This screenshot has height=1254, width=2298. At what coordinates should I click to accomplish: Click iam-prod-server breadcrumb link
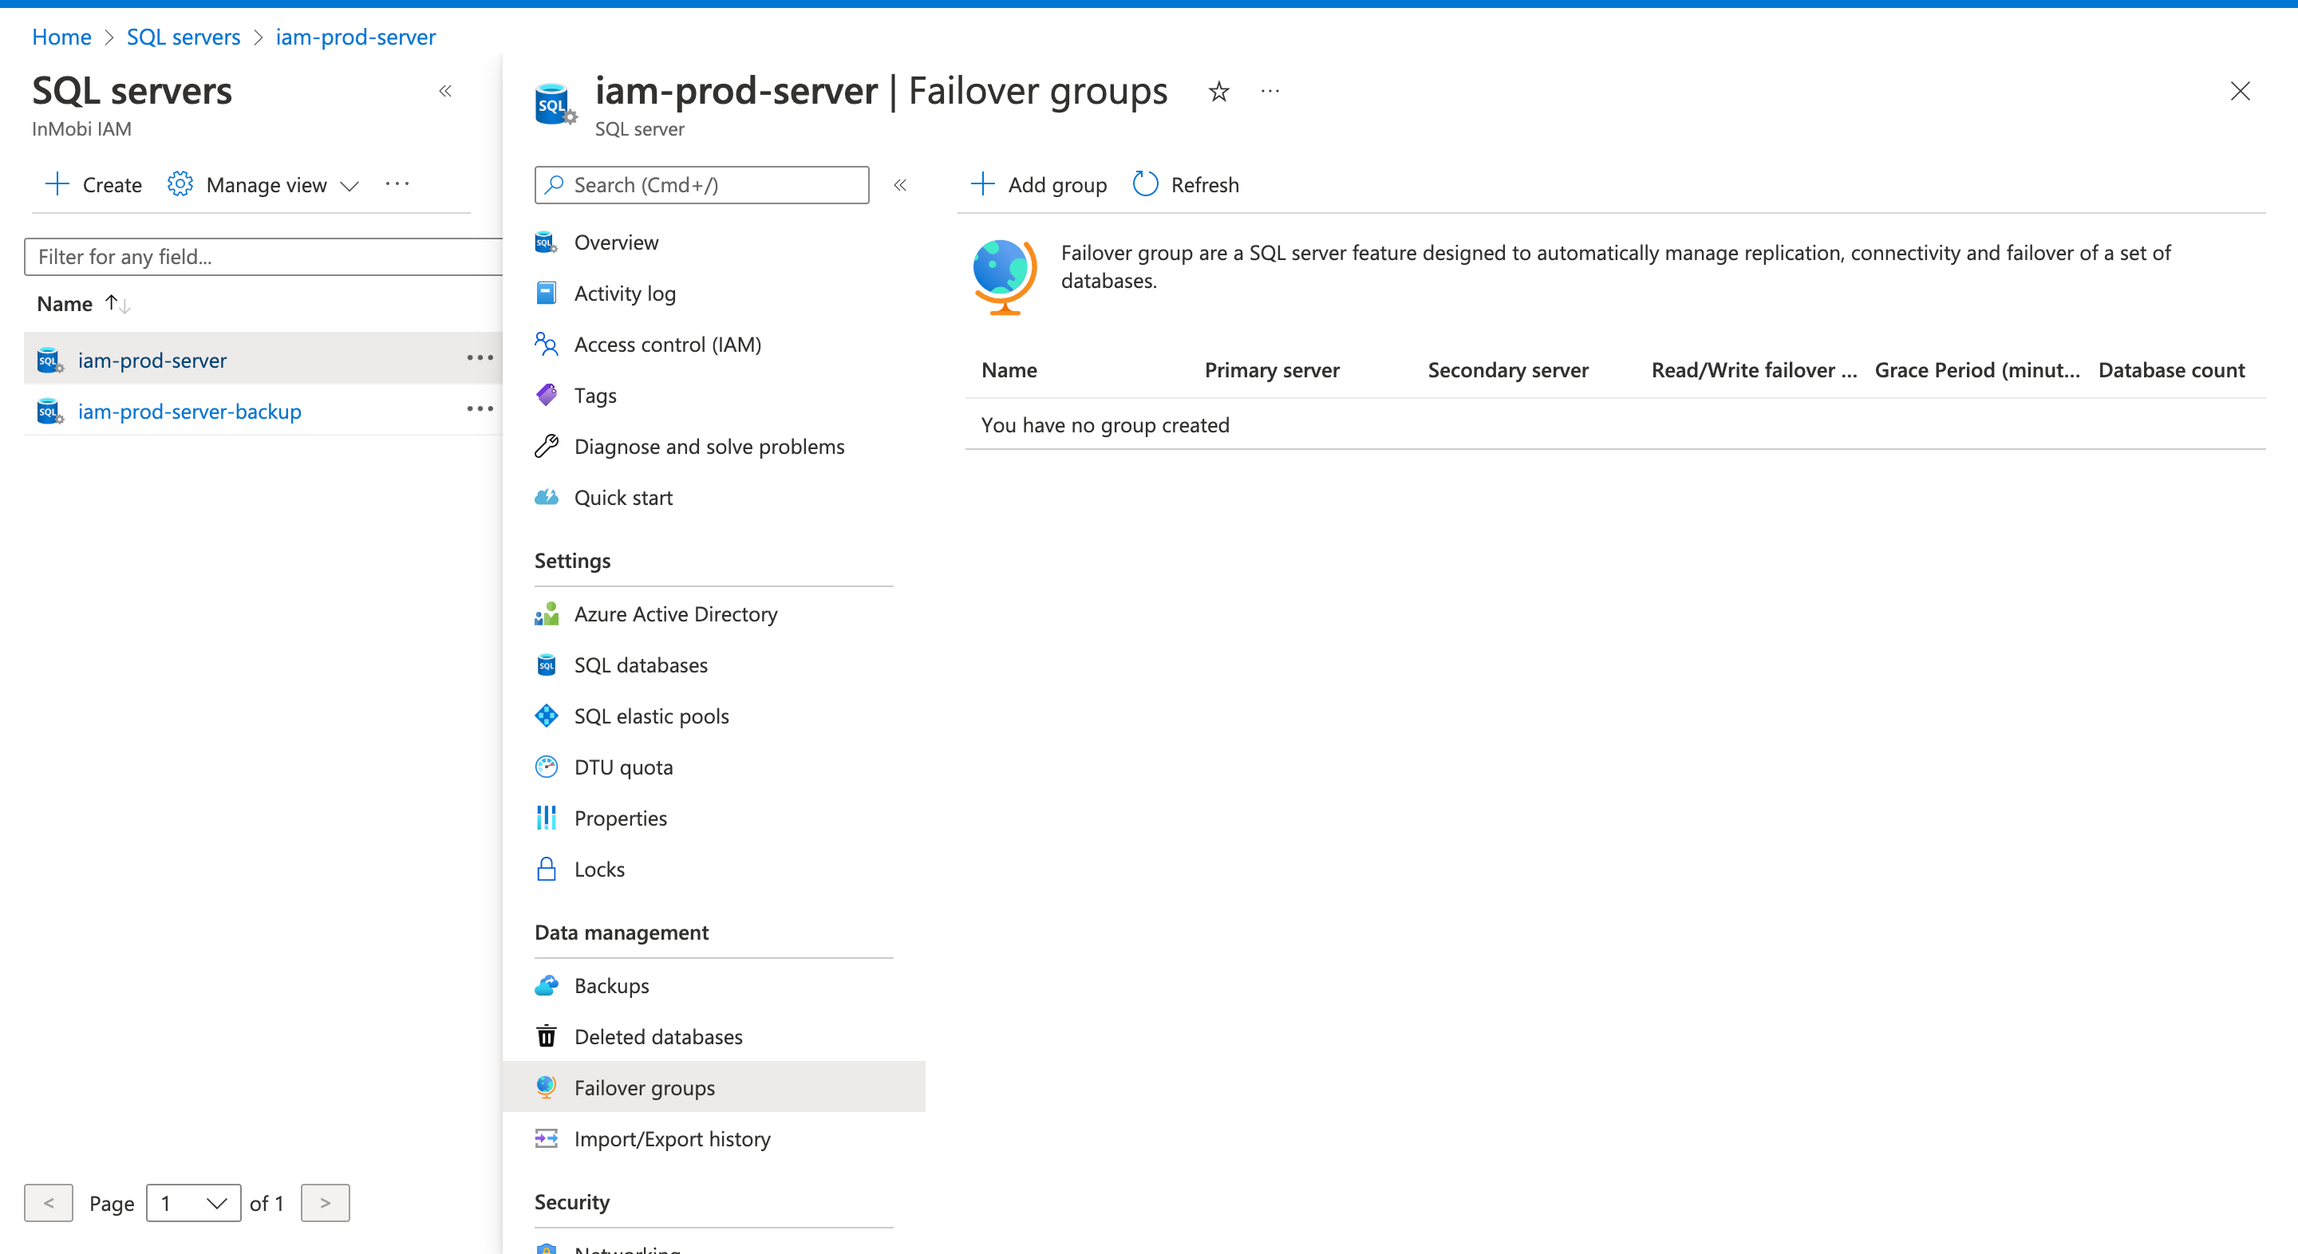pyautogui.click(x=356, y=37)
